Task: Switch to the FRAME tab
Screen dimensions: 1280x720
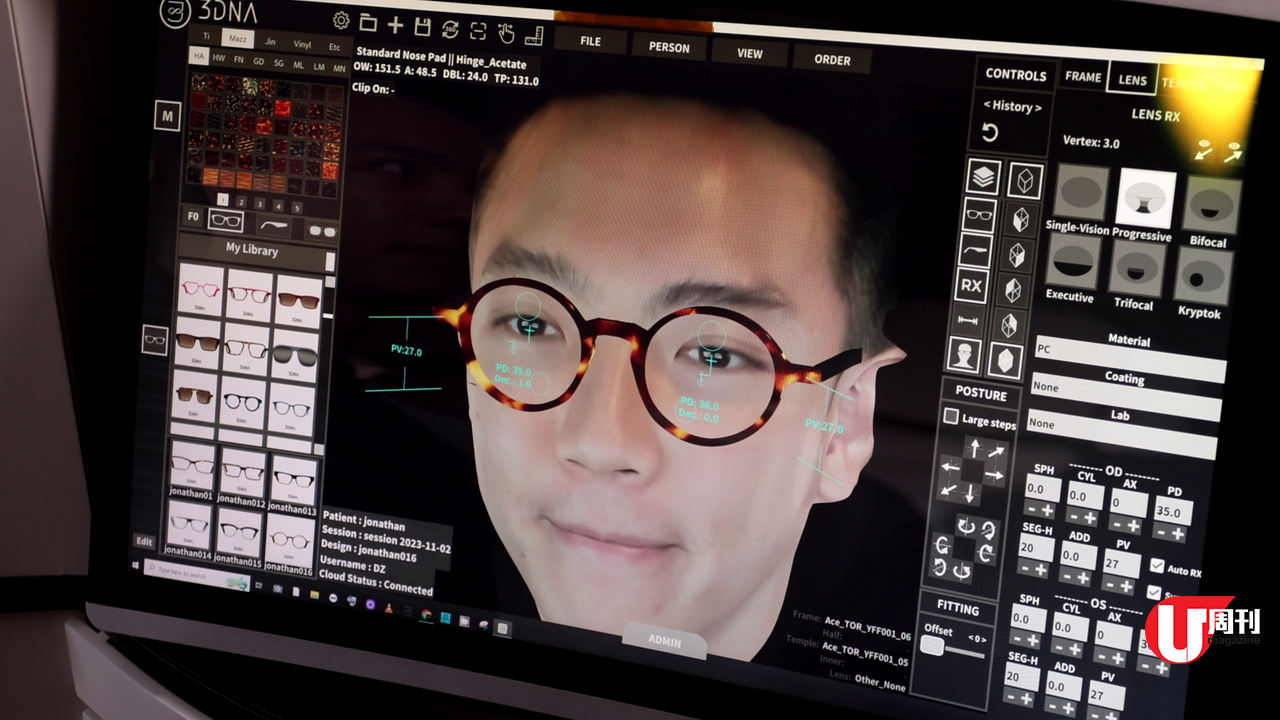Action: [1082, 77]
